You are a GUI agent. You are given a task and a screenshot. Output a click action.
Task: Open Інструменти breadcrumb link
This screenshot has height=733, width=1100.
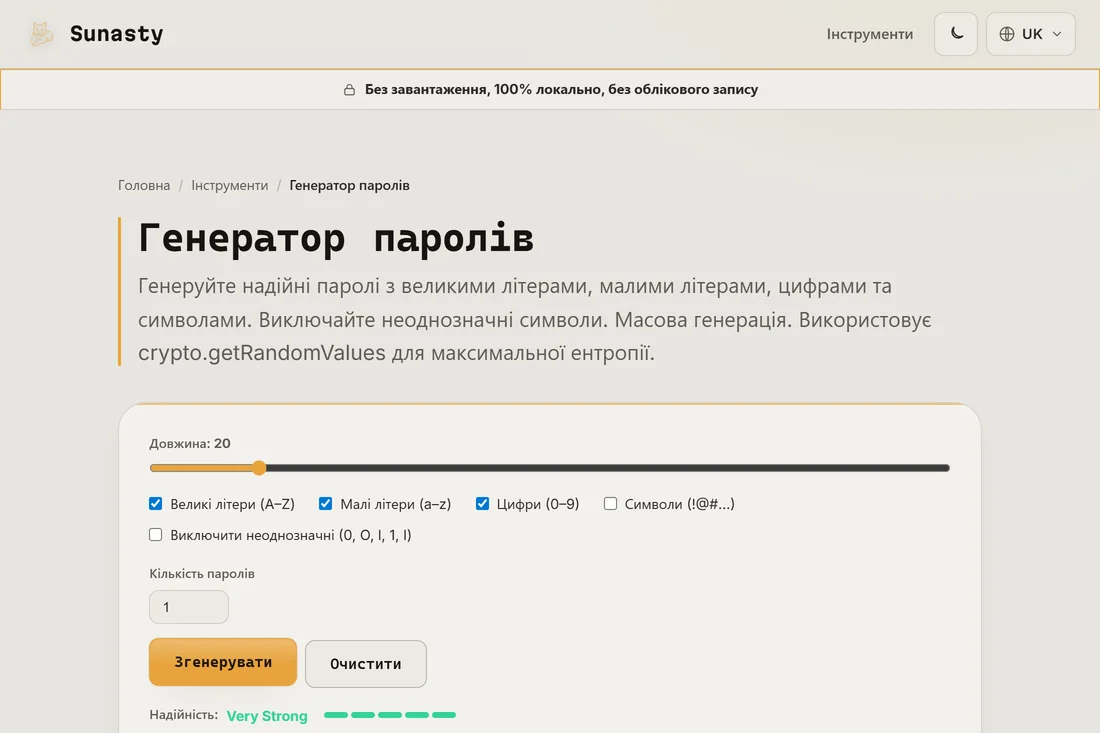coord(229,185)
